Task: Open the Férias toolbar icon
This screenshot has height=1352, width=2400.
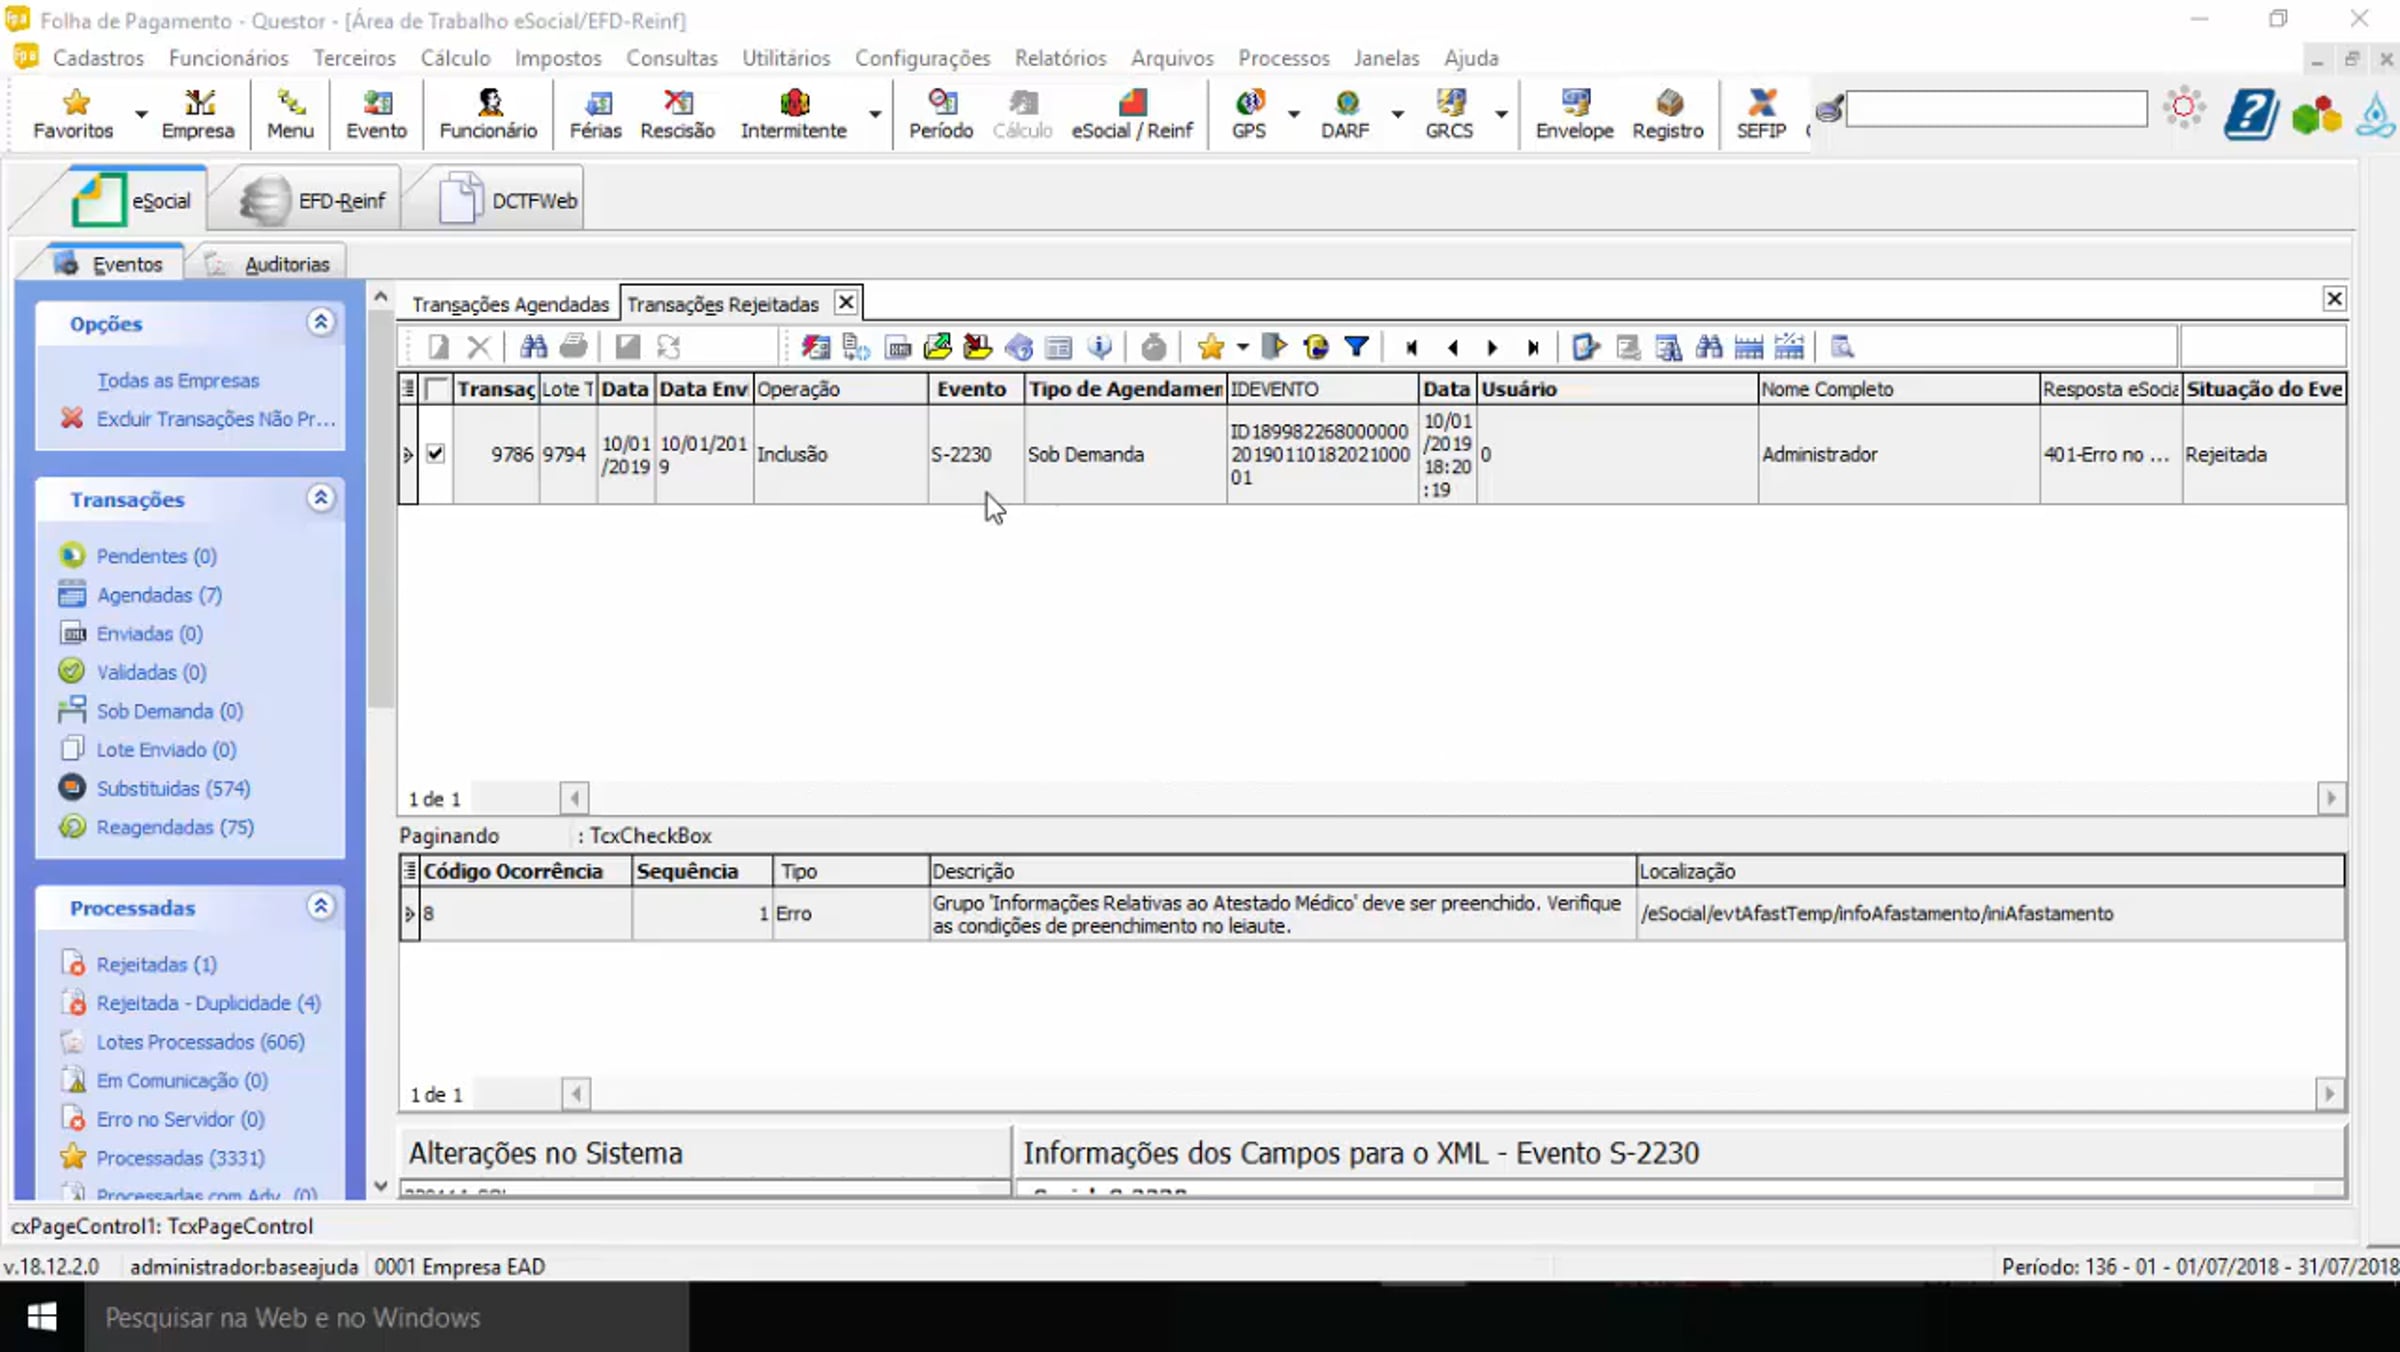Action: click(x=595, y=113)
